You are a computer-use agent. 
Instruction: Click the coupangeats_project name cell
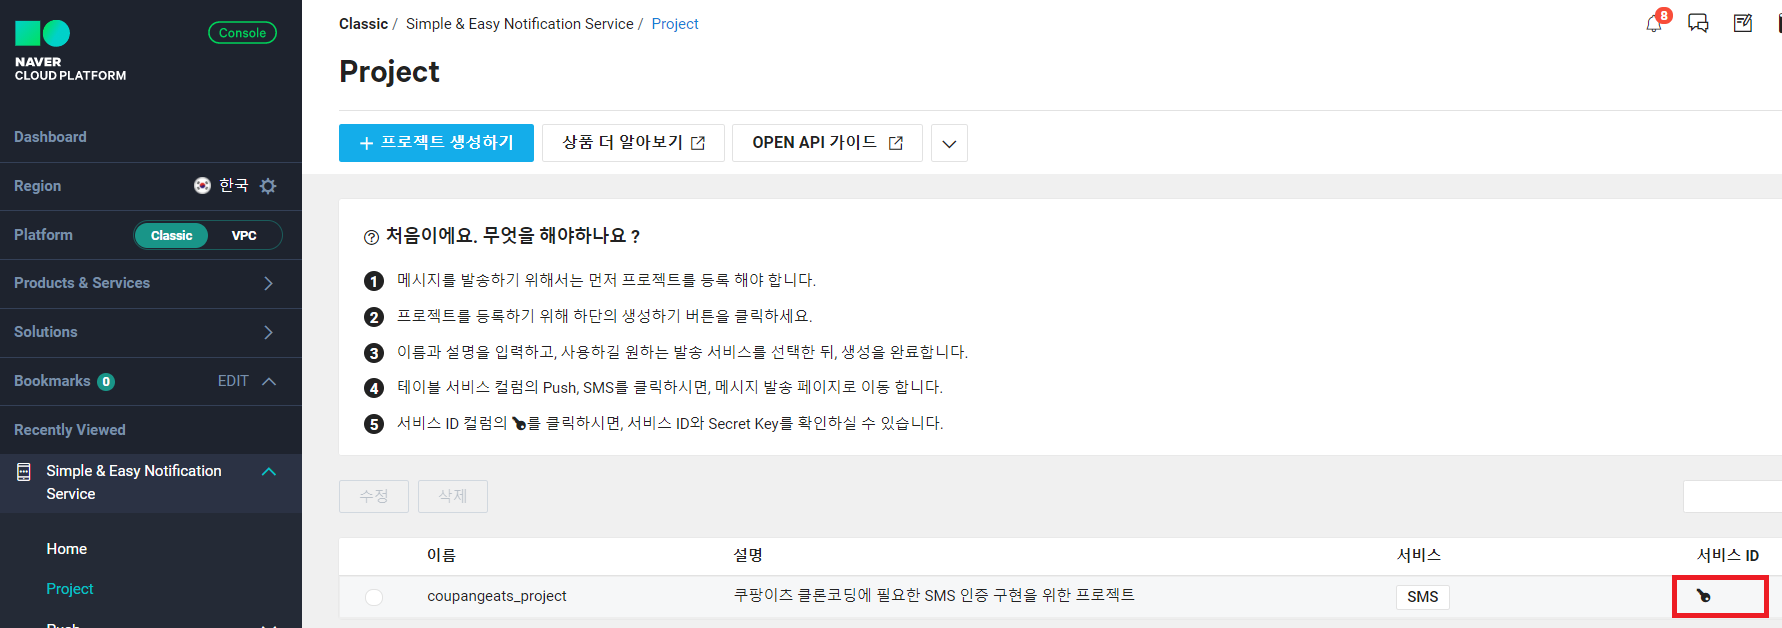[497, 596]
